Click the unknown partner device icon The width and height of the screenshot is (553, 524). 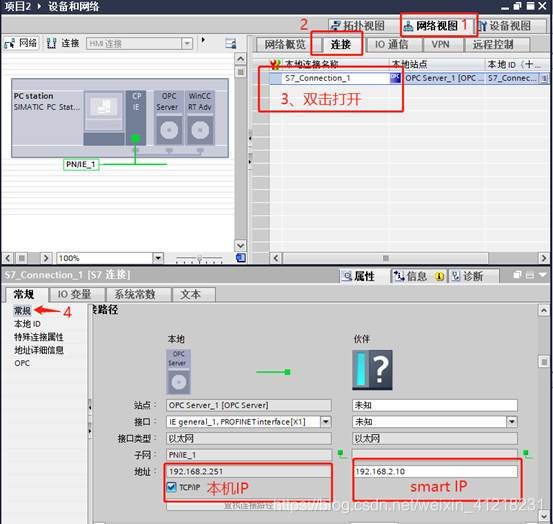tap(372, 370)
